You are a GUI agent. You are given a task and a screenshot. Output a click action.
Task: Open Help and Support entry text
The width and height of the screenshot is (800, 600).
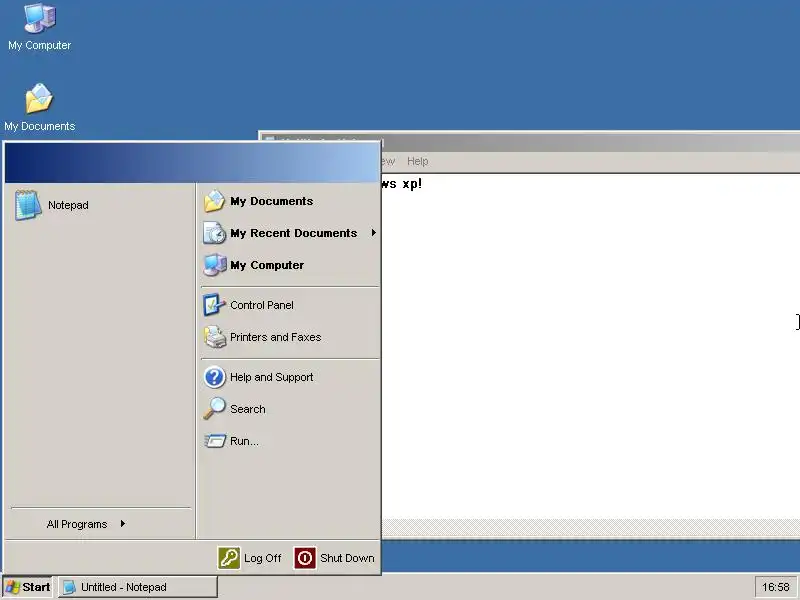click(271, 377)
